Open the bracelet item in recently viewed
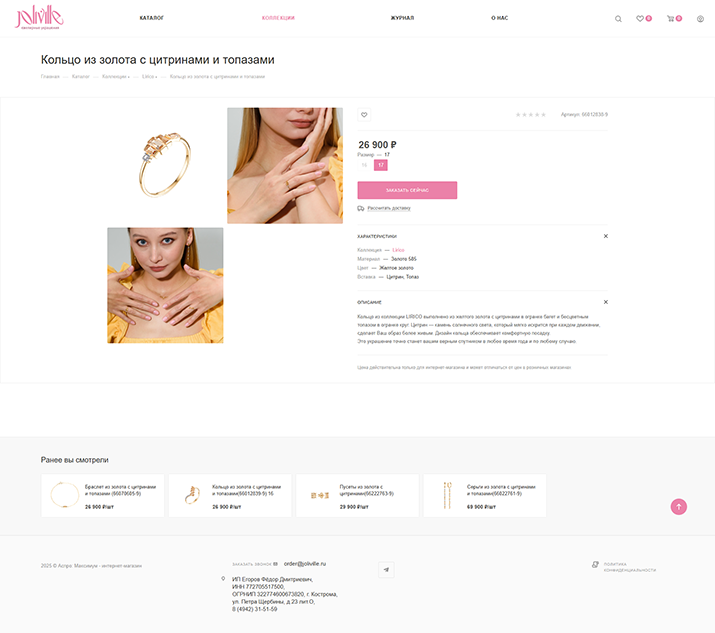The image size is (715, 633). click(103, 496)
